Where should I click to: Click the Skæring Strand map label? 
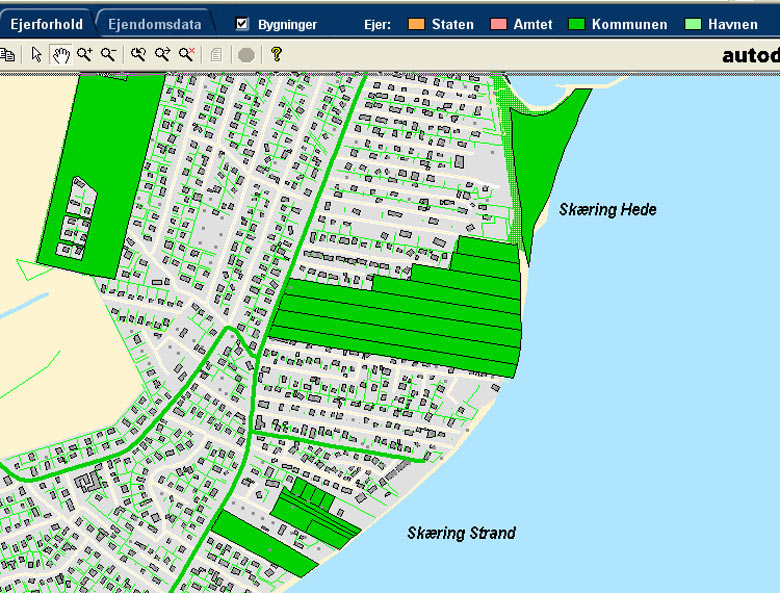[461, 533]
